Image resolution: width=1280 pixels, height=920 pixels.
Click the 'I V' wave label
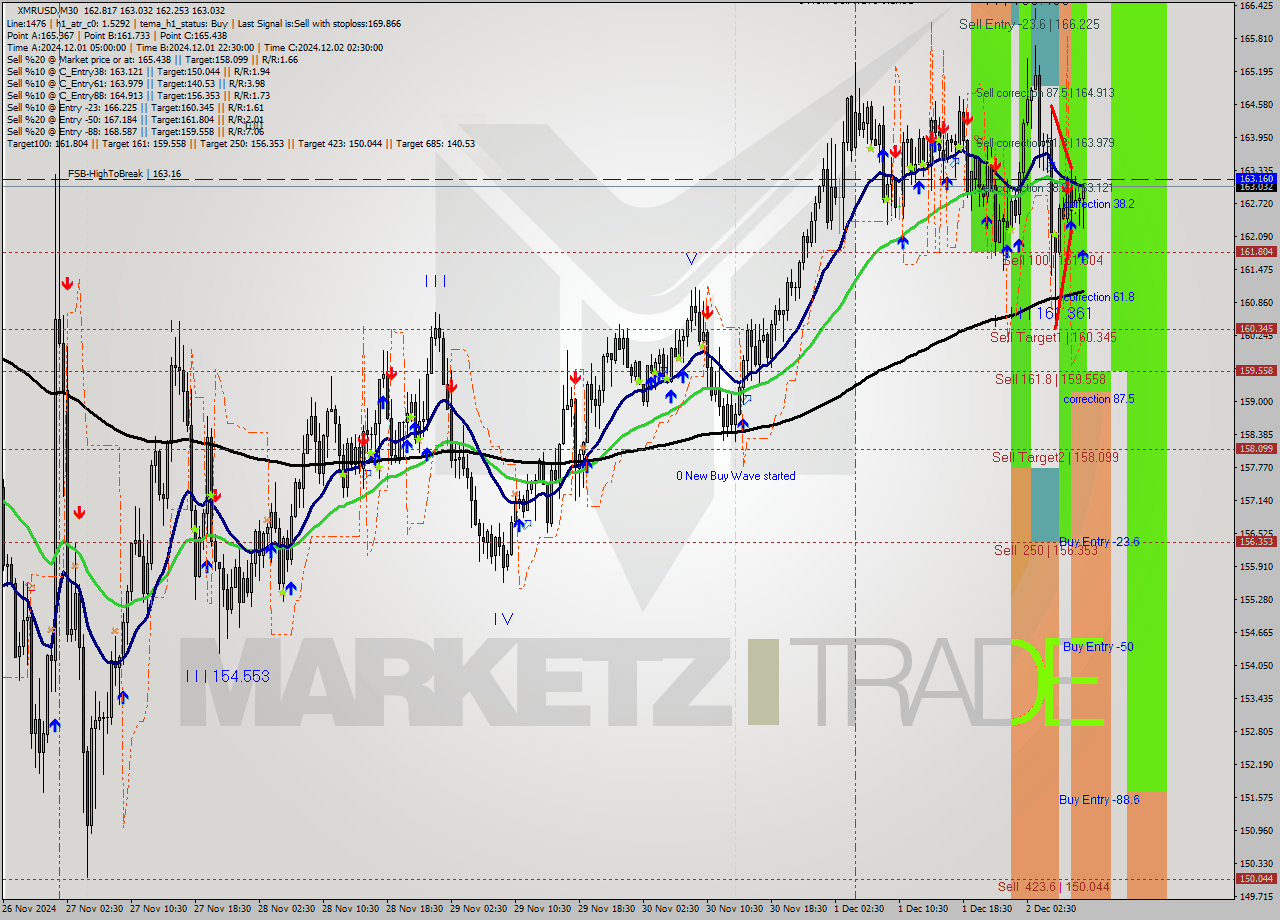point(503,619)
